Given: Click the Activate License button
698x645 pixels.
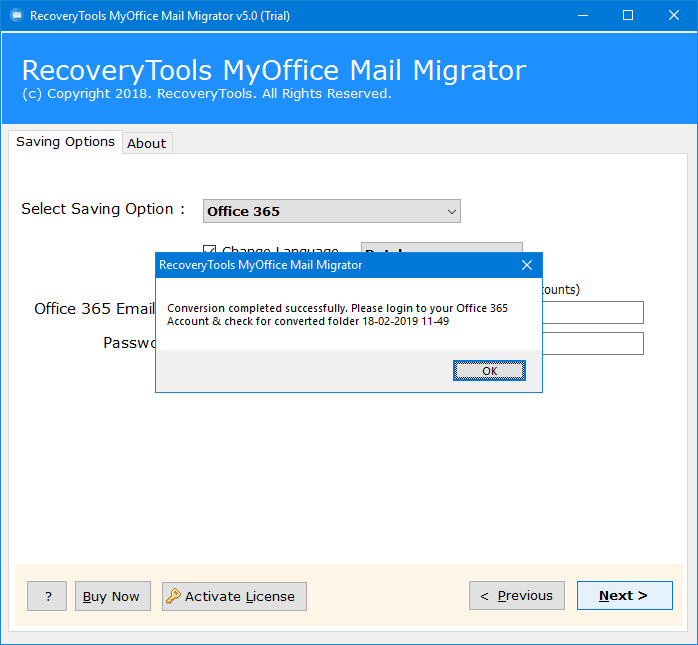Looking at the screenshot, I should pos(234,596).
